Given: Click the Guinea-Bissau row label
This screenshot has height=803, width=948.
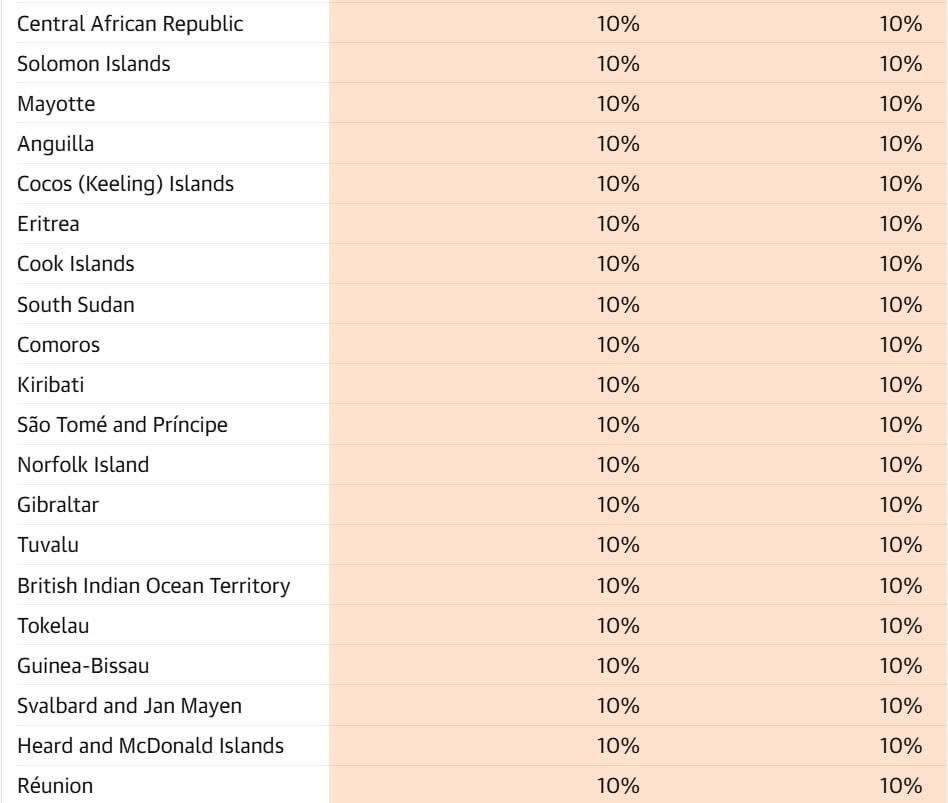Looking at the screenshot, I should coord(83,666).
